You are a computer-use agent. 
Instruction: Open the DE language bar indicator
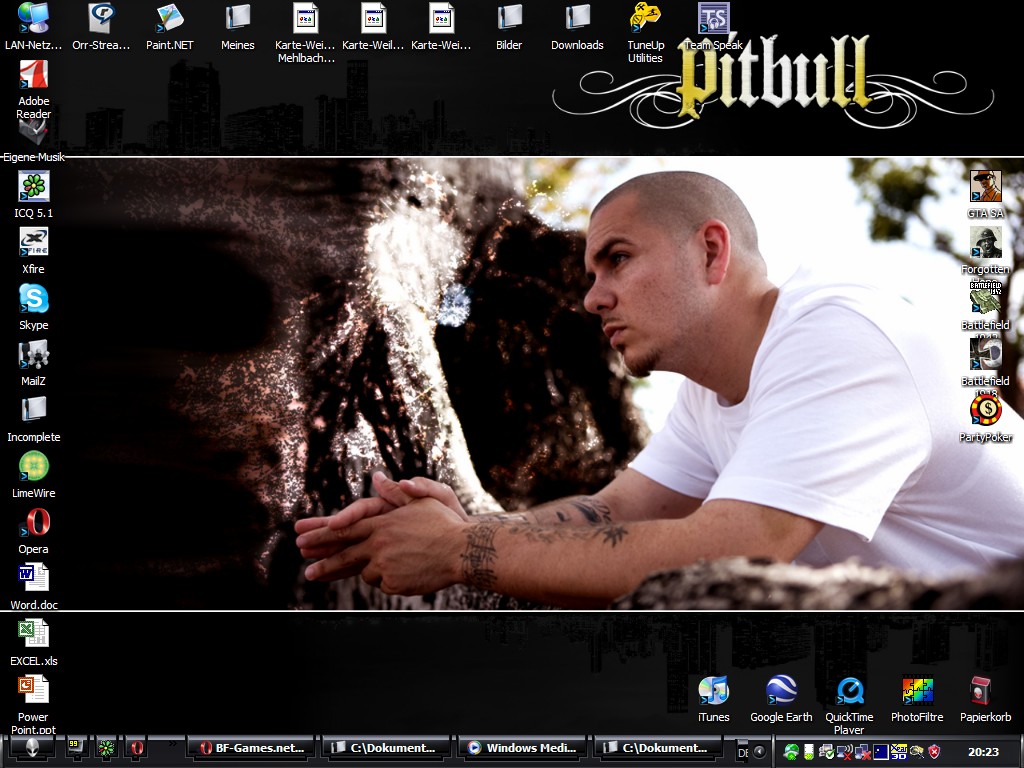point(743,752)
